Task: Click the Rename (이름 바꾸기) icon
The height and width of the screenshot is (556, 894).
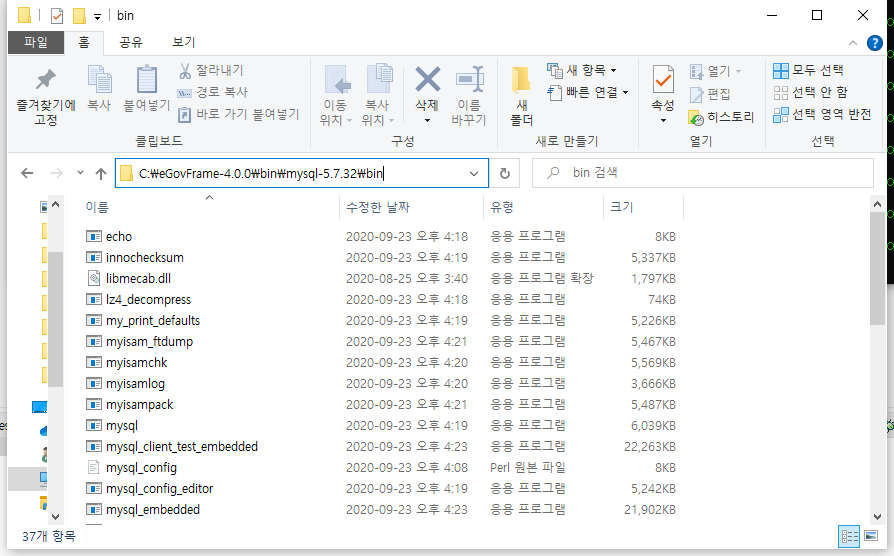Action: coord(470,79)
